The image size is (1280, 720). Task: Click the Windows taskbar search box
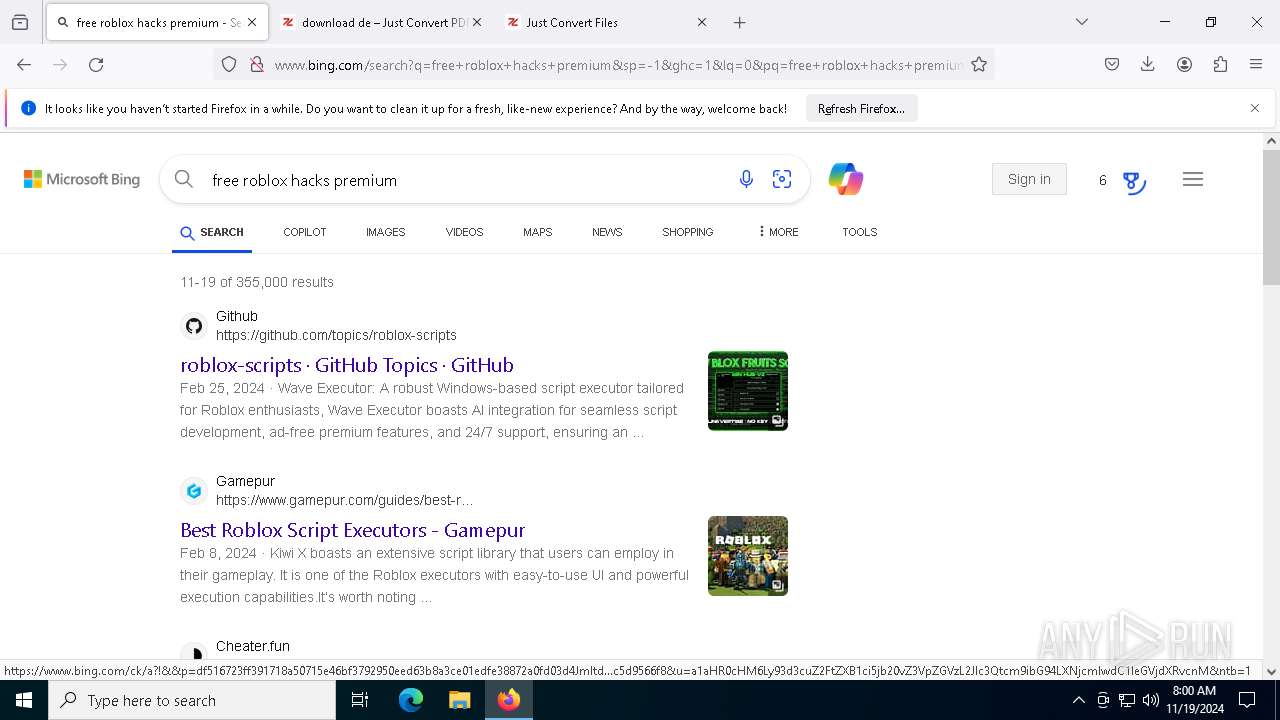click(192, 700)
